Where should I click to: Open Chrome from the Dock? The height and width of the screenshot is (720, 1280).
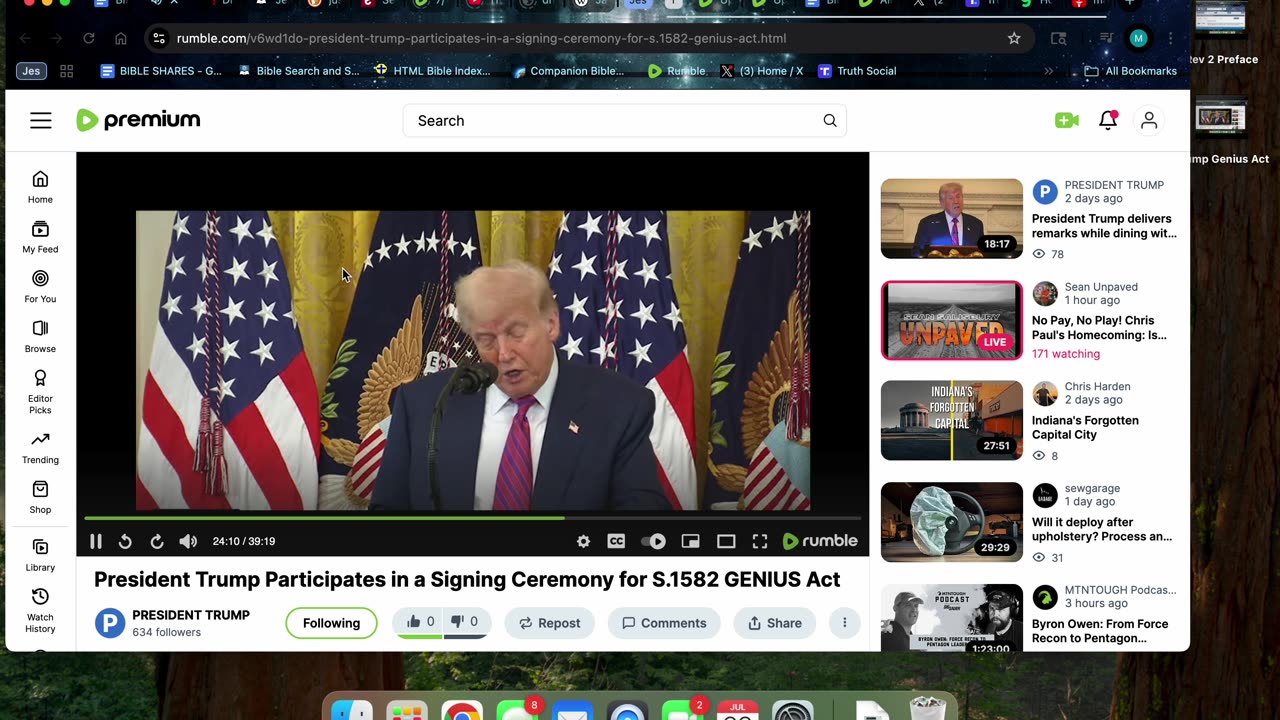[x=462, y=712]
